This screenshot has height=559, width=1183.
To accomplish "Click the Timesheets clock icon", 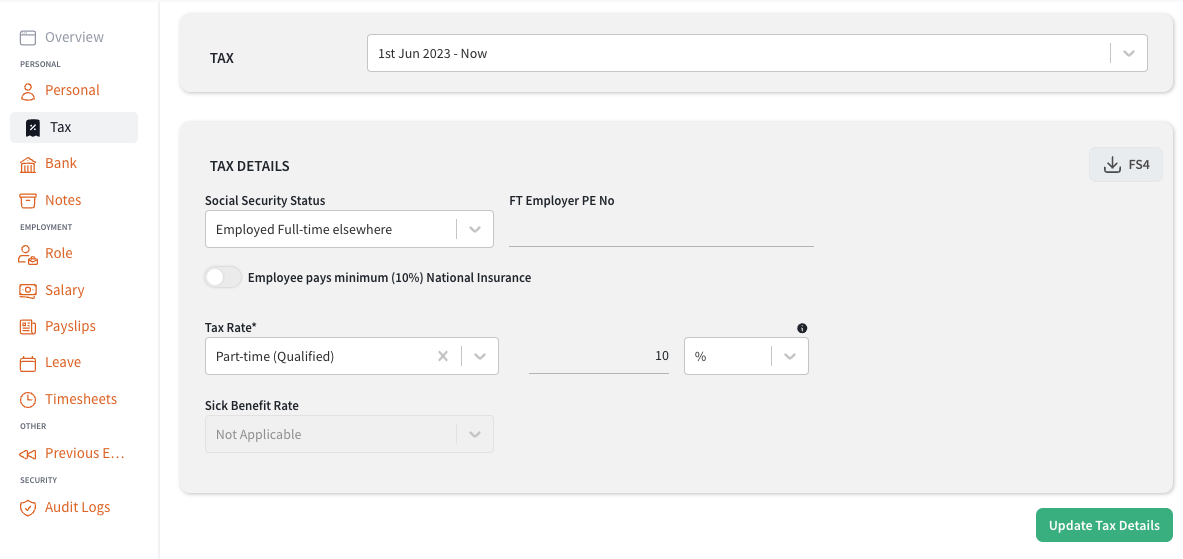I will click(28, 399).
